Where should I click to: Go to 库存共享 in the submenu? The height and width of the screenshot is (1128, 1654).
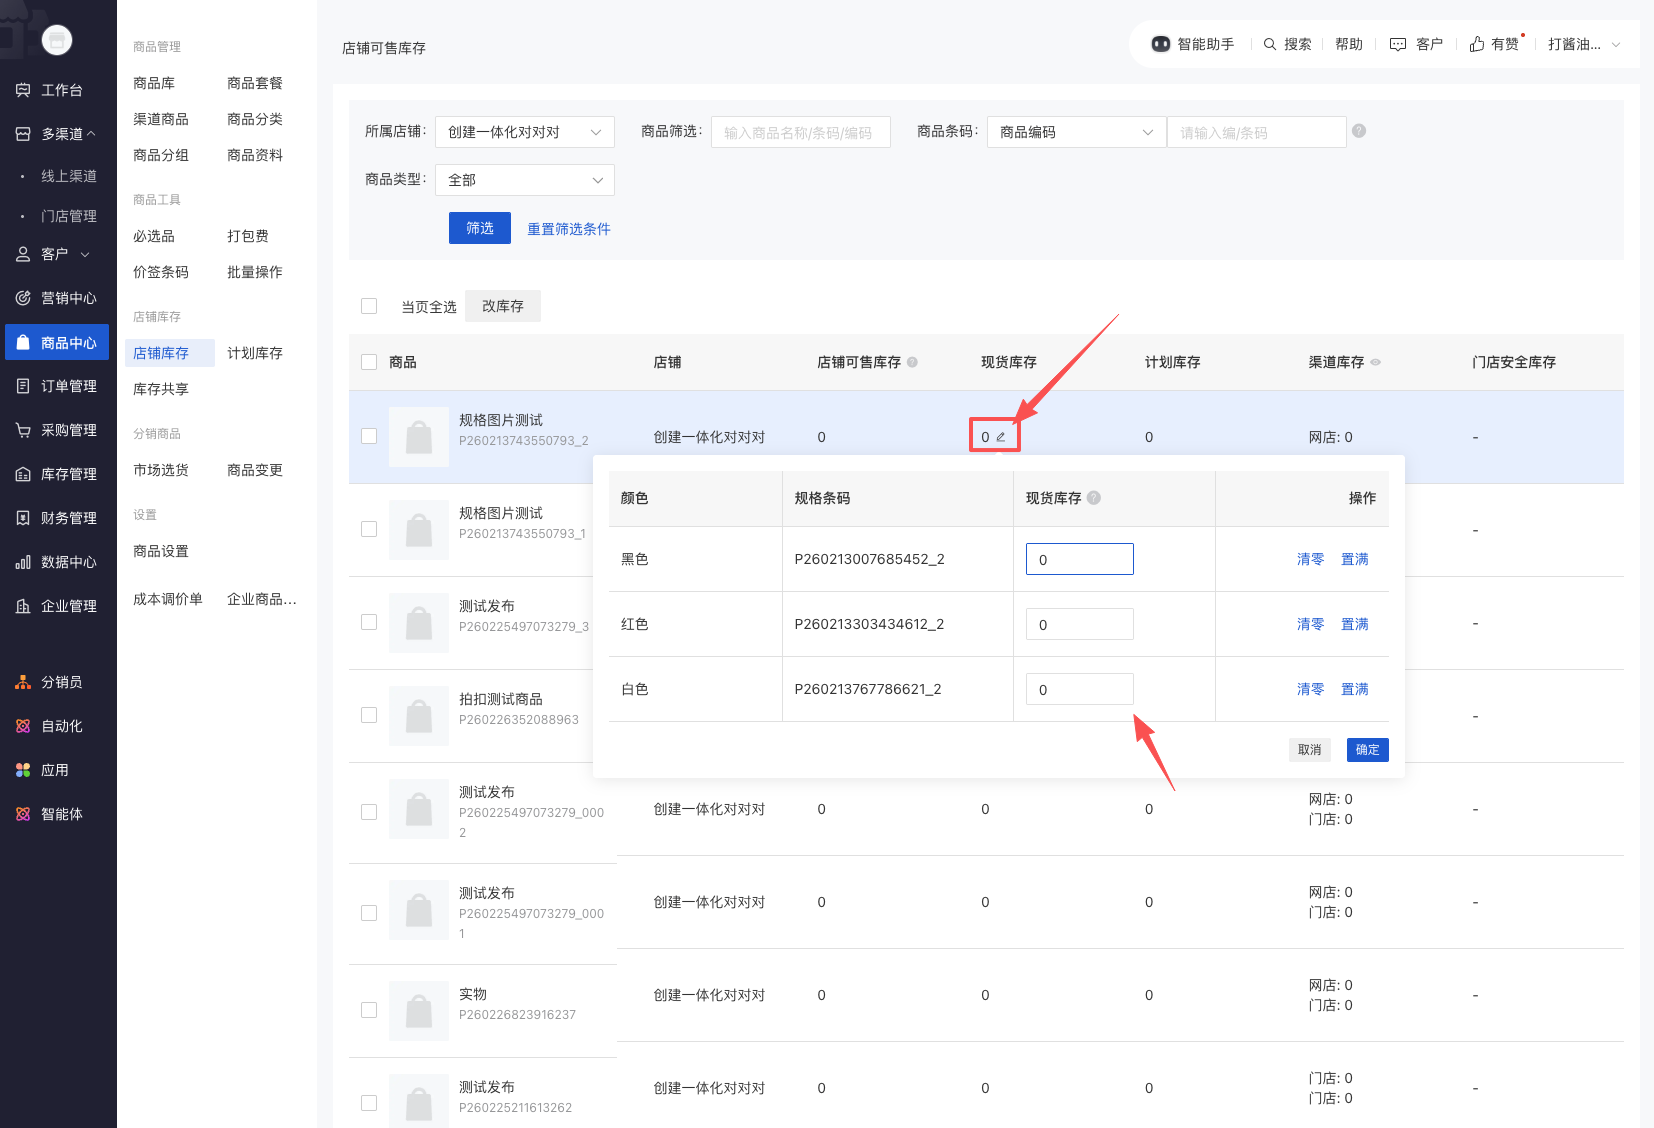(161, 389)
